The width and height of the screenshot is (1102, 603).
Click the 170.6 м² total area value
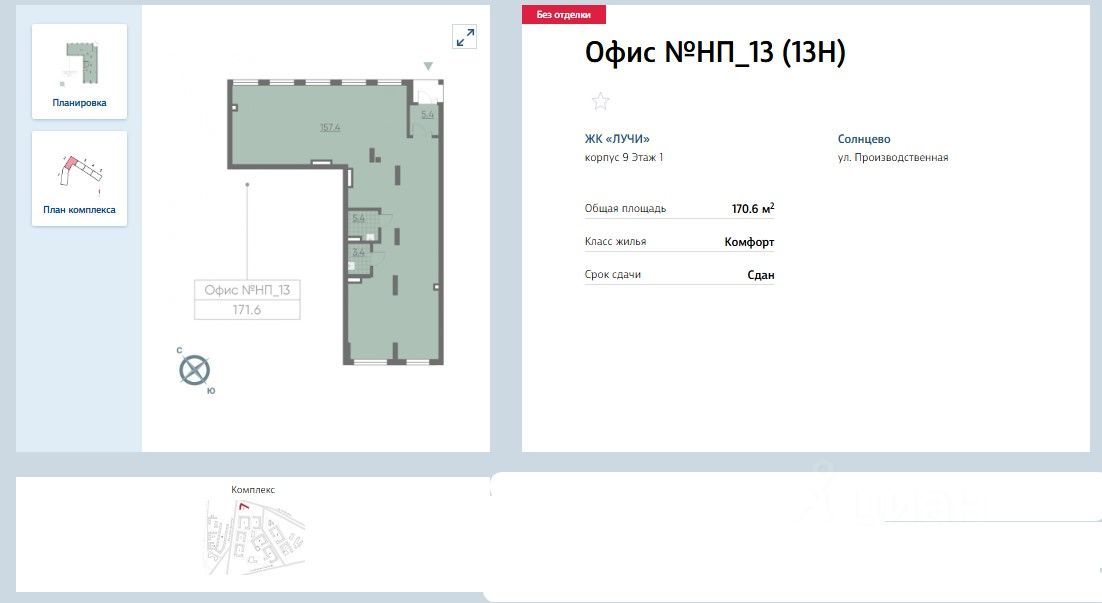(x=753, y=209)
